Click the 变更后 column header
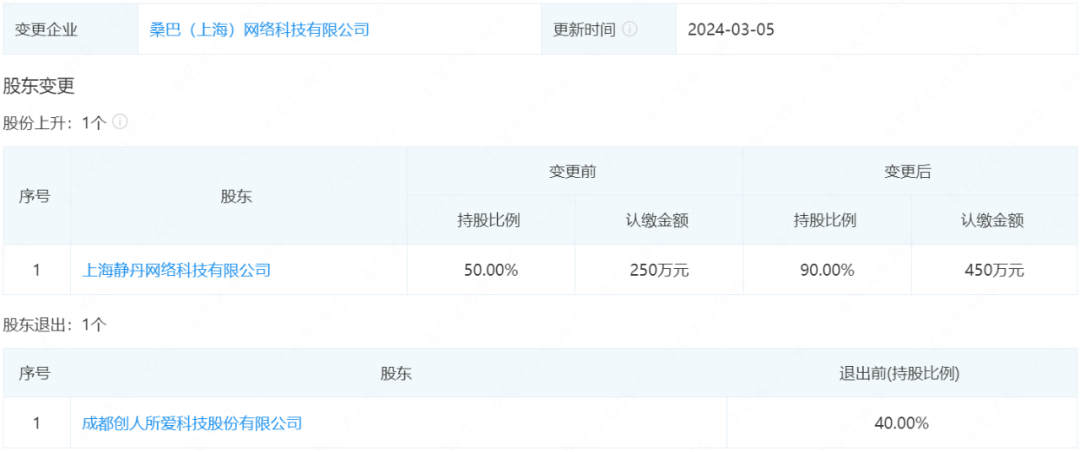Screen dimensions: 1080x452 point(911,172)
